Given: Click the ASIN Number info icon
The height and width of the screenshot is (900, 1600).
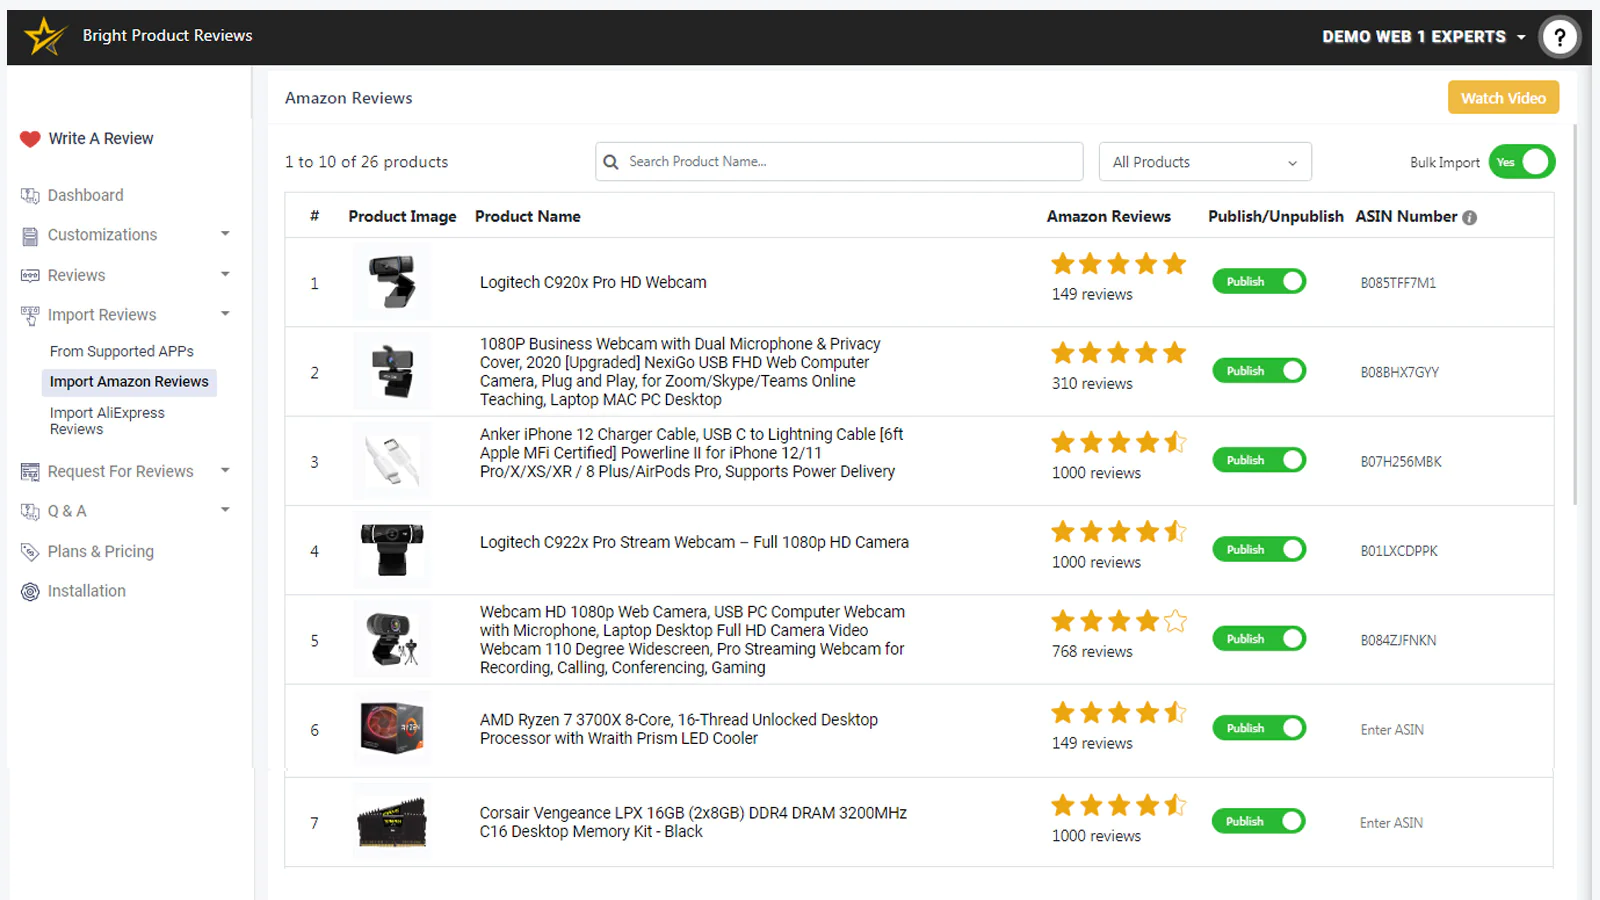Looking at the screenshot, I should (1469, 218).
